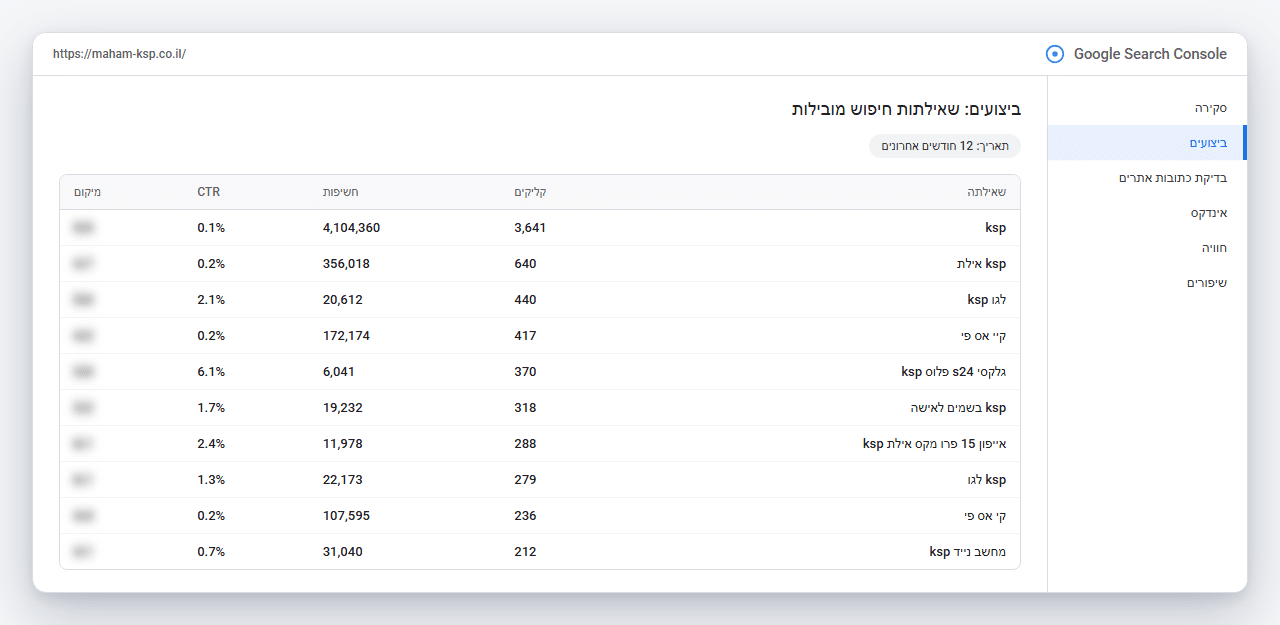Select the query row 'ksp'
The image size is (1280, 625).
540,228
